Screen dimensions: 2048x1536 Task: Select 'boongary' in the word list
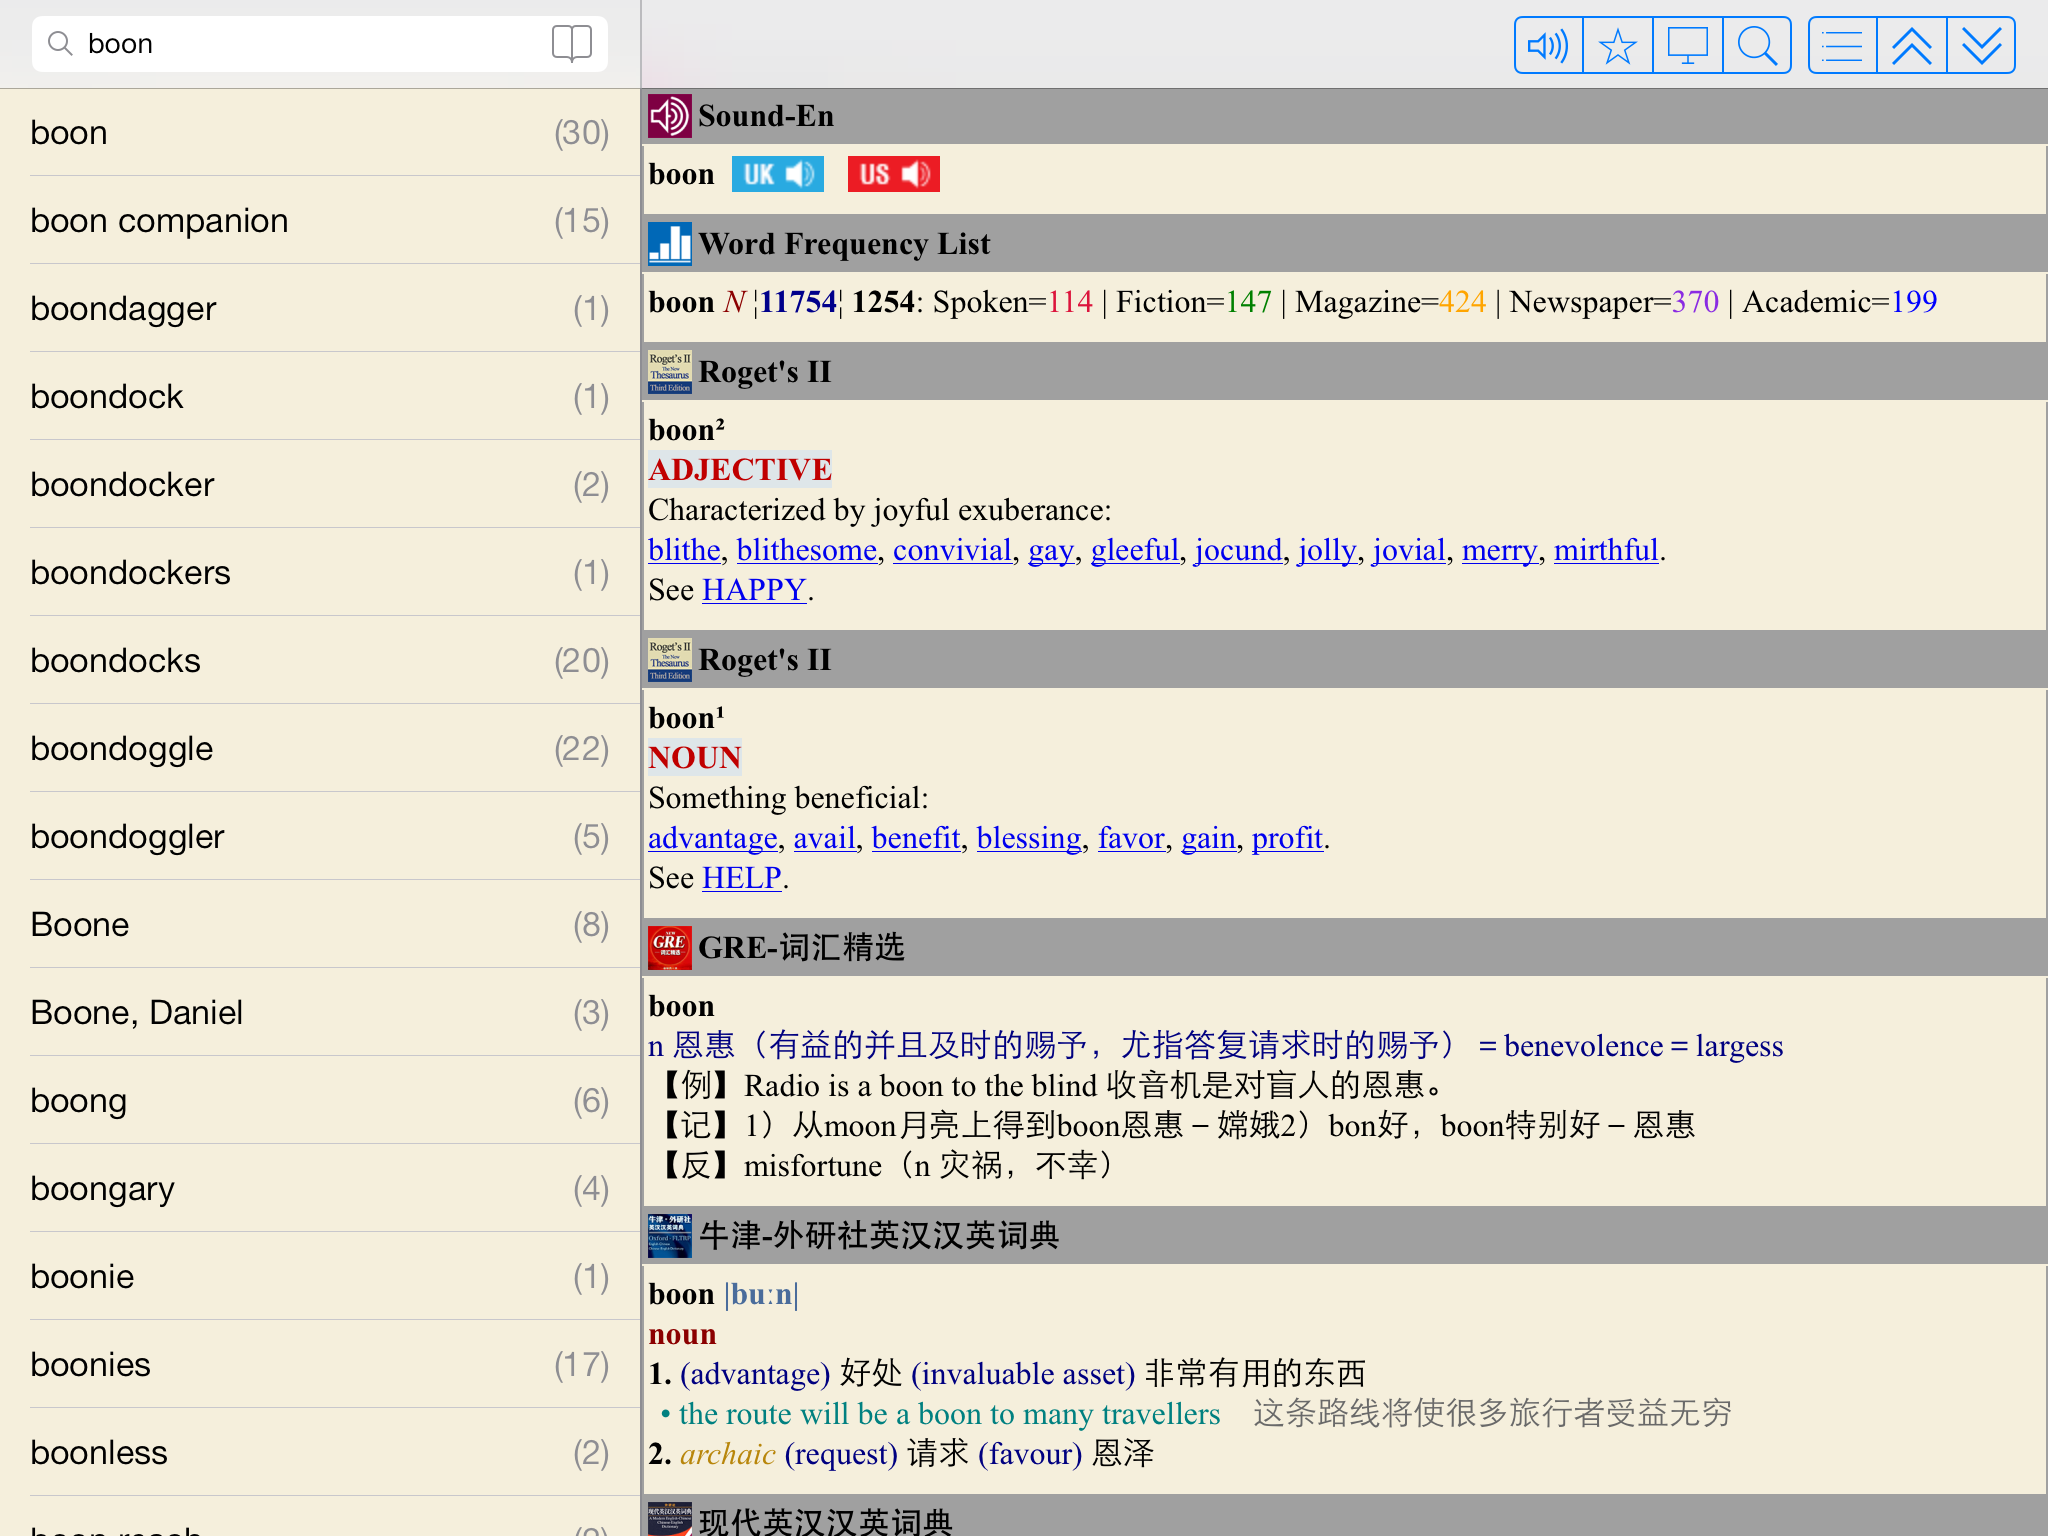(x=320, y=1188)
